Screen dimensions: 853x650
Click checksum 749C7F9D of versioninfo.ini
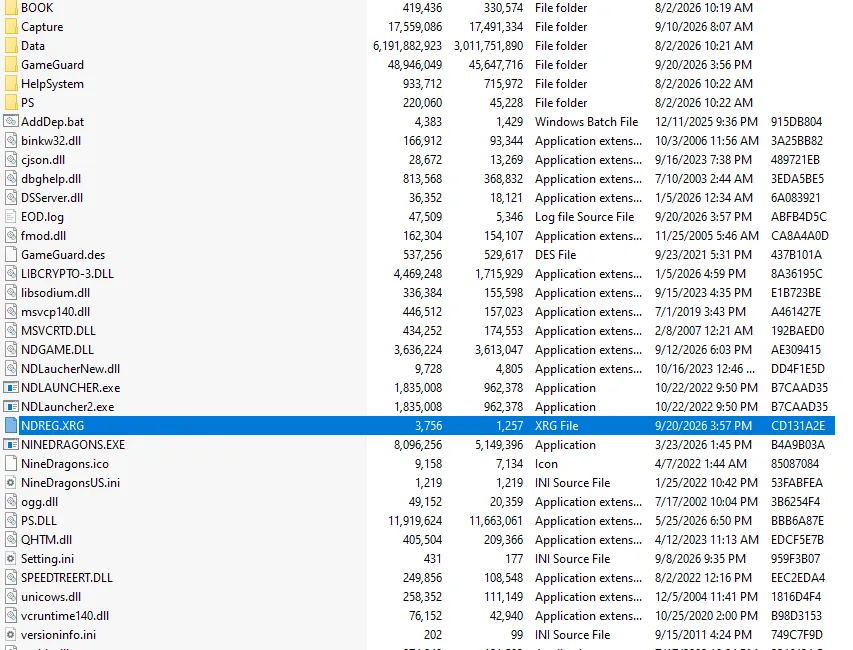coord(796,635)
